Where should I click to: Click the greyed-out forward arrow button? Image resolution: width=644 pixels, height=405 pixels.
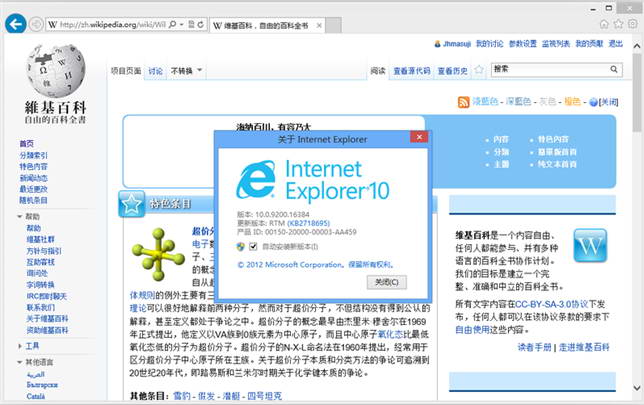pos(37,25)
